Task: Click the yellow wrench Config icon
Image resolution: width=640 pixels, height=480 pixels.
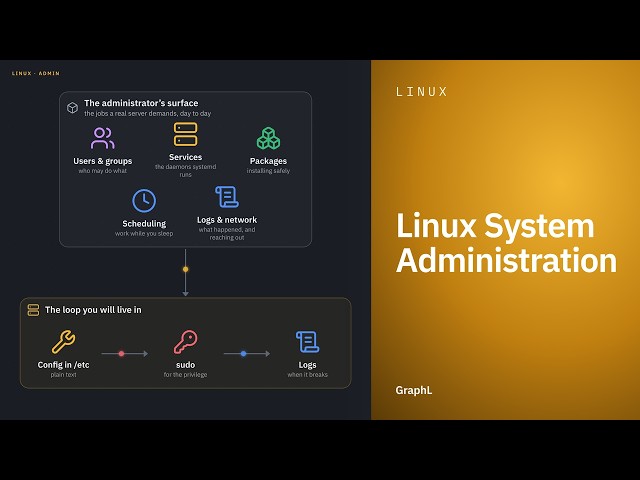Action: pos(63,342)
